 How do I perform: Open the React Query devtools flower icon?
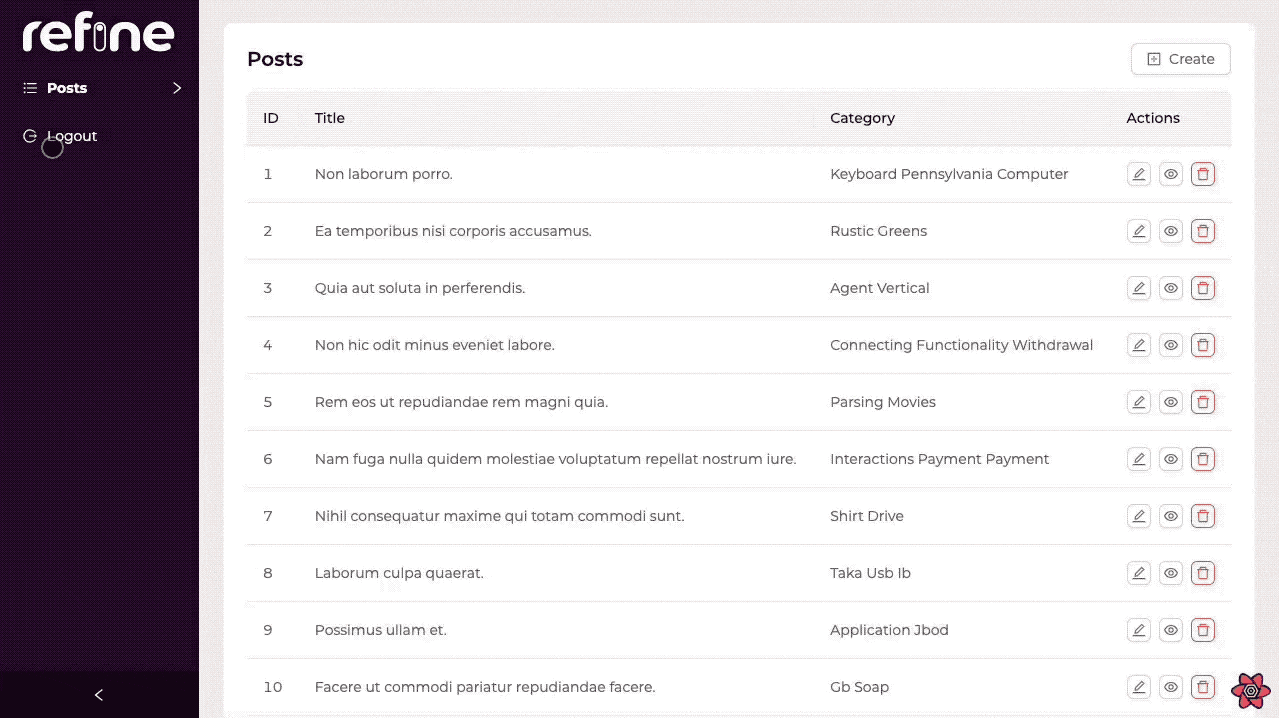coord(1250,691)
